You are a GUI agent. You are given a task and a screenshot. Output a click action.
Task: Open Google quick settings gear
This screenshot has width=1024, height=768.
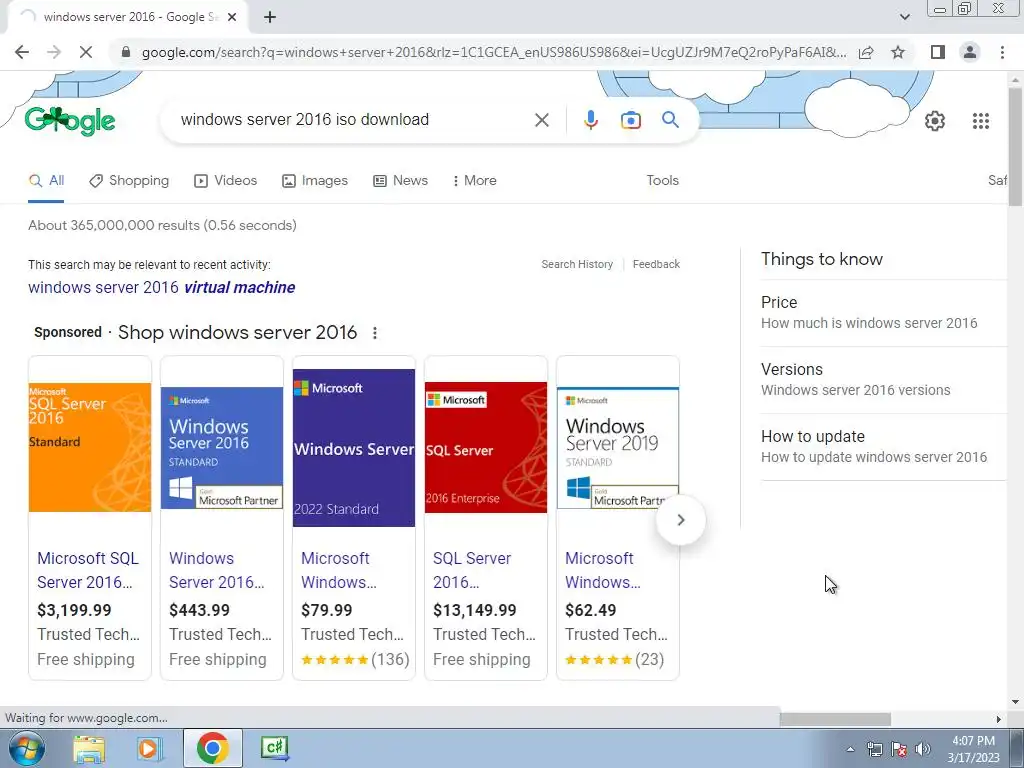[935, 121]
